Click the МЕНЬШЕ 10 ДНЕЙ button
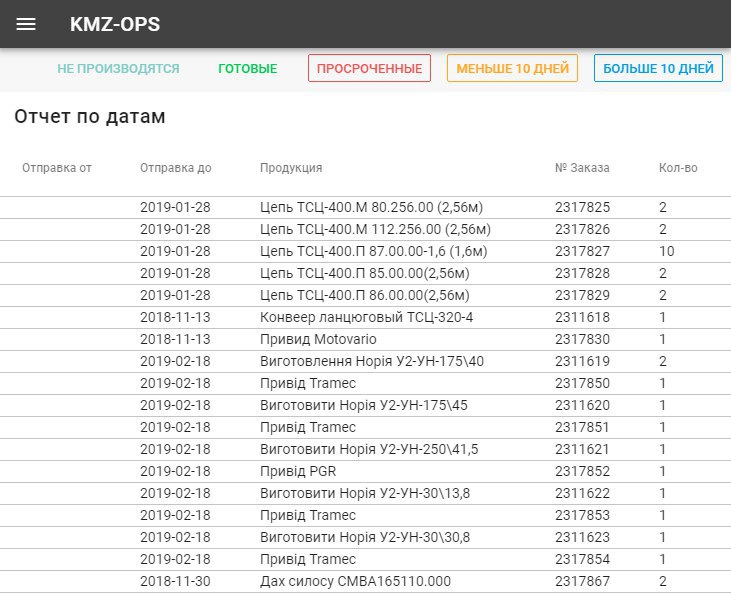The image size is (731, 595). click(x=512, y=68)
